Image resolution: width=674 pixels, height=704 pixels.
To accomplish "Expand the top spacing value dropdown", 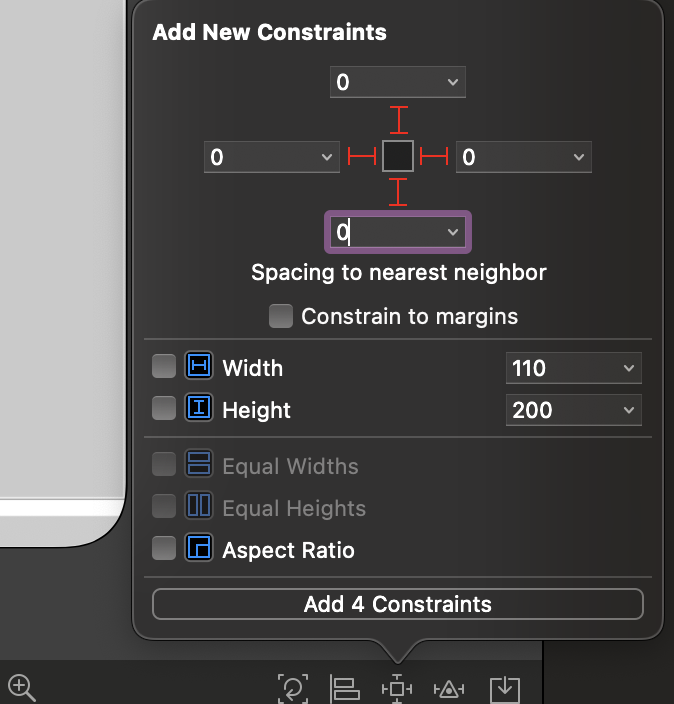I will click(x=453, y=82).
